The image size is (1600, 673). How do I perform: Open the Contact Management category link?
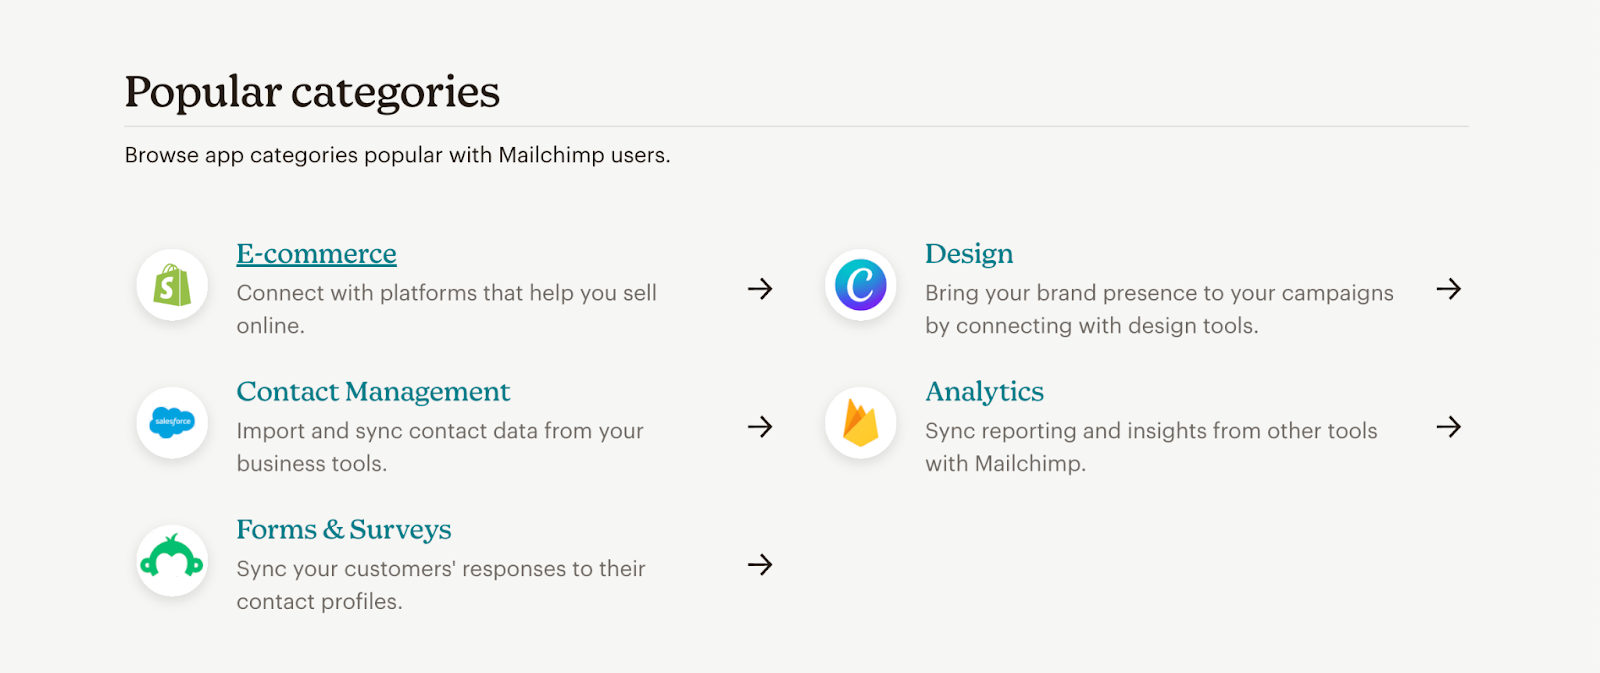click(372, 391)
